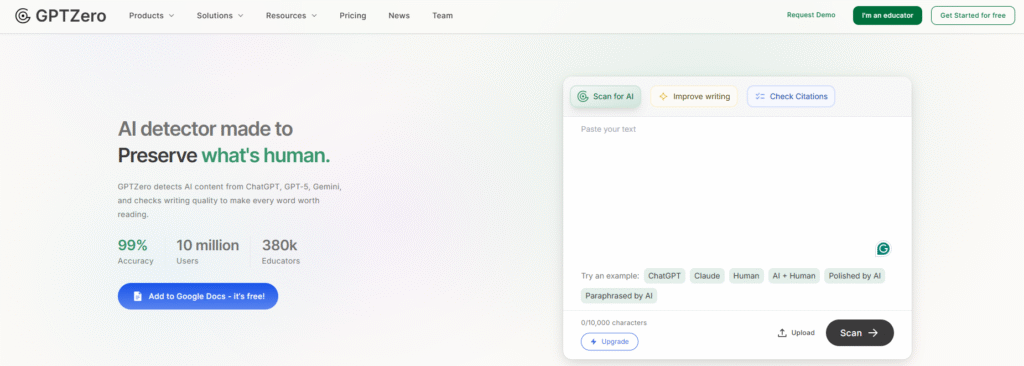The image size is (1024, 366).
Task: Click the document icon on Google Docs button
Action: (138, 296)
